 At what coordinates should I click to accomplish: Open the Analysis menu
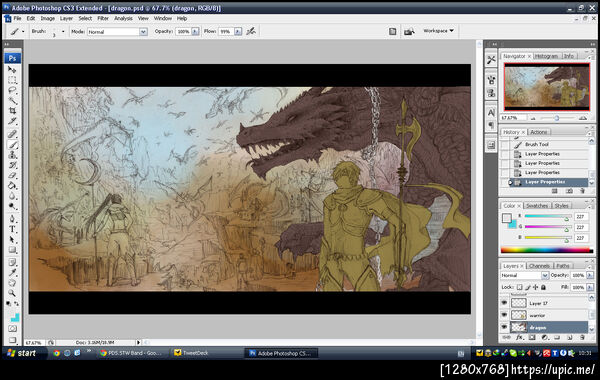tap(123, 18)
